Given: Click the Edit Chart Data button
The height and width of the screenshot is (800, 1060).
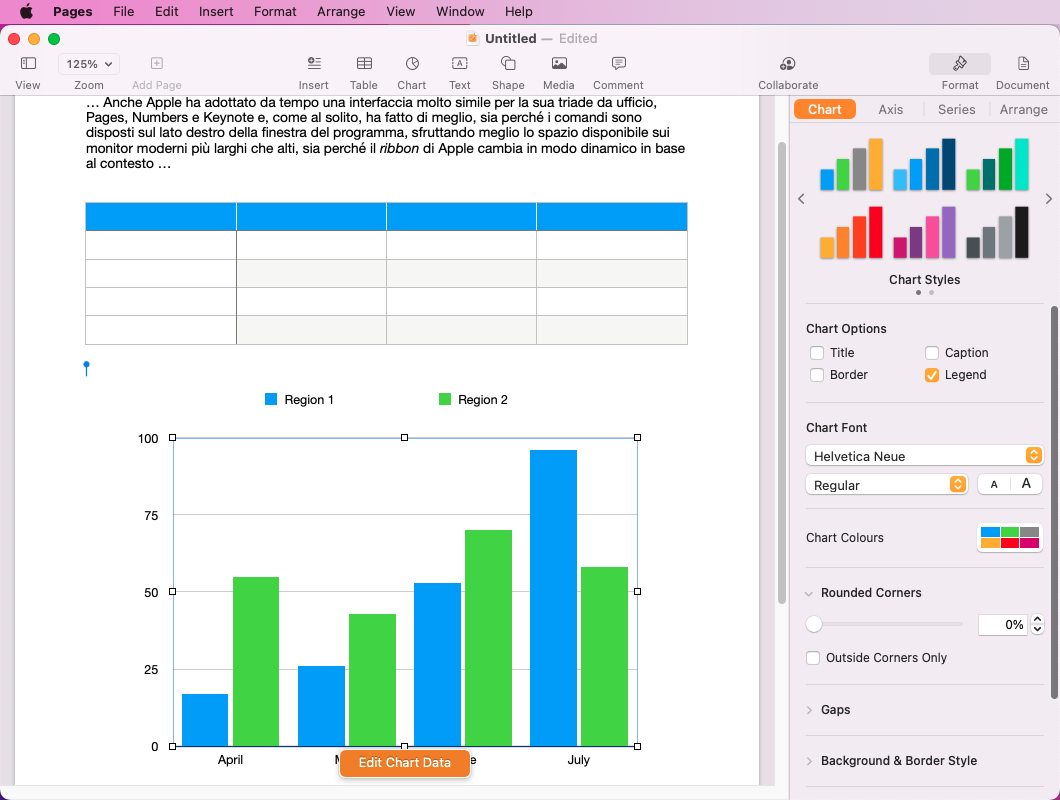Looking at the screenshot, I should (x=404, y=763).
